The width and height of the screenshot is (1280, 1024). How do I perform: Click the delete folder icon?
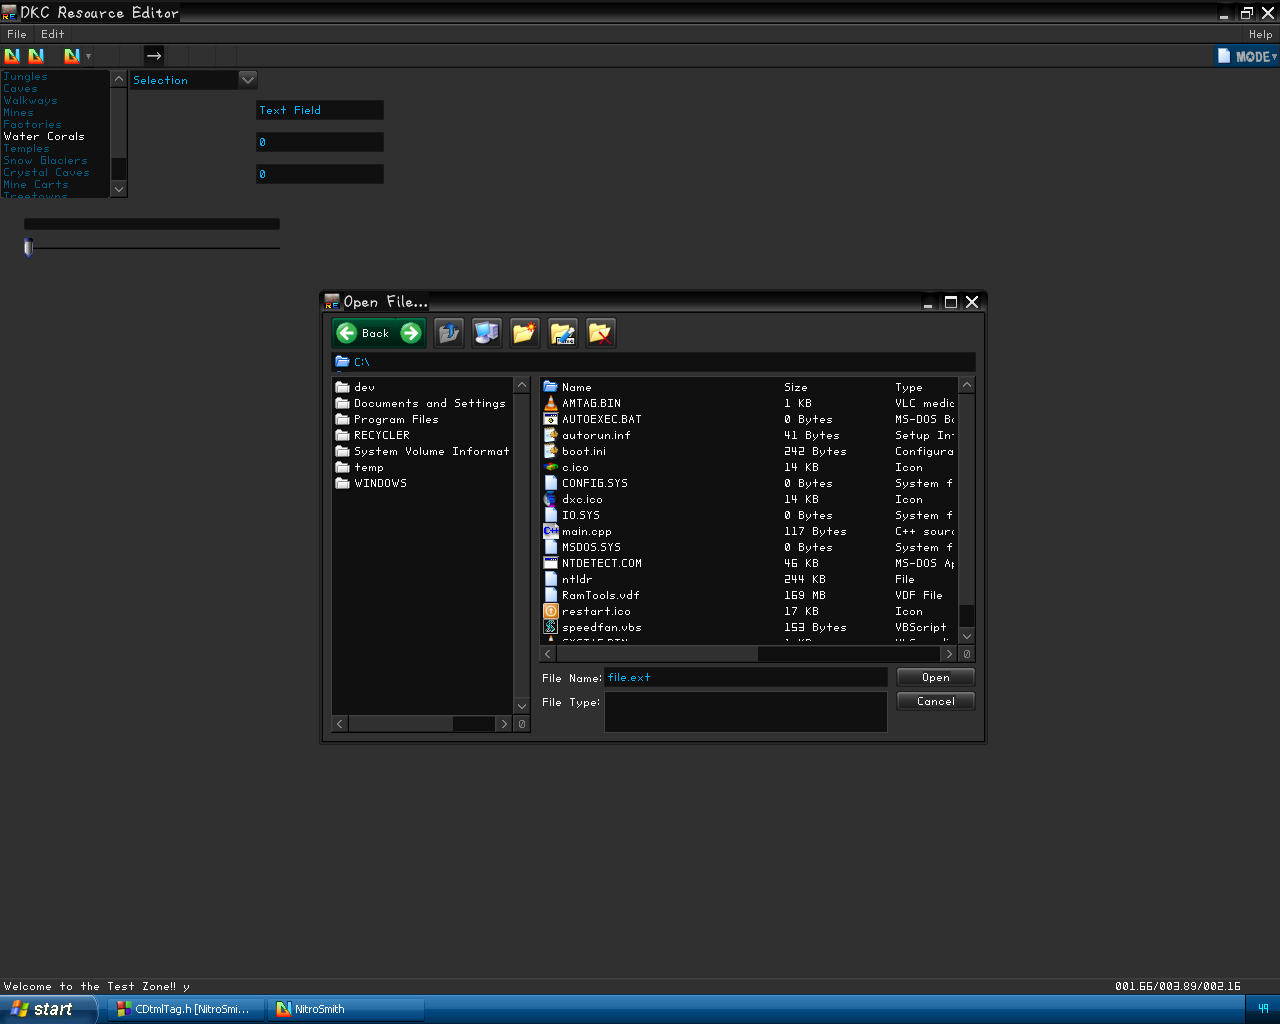(x=600, y=333)
